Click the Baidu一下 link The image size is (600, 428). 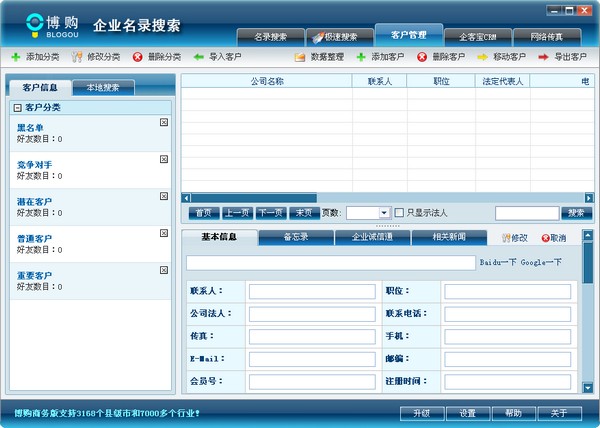point(498,262)
